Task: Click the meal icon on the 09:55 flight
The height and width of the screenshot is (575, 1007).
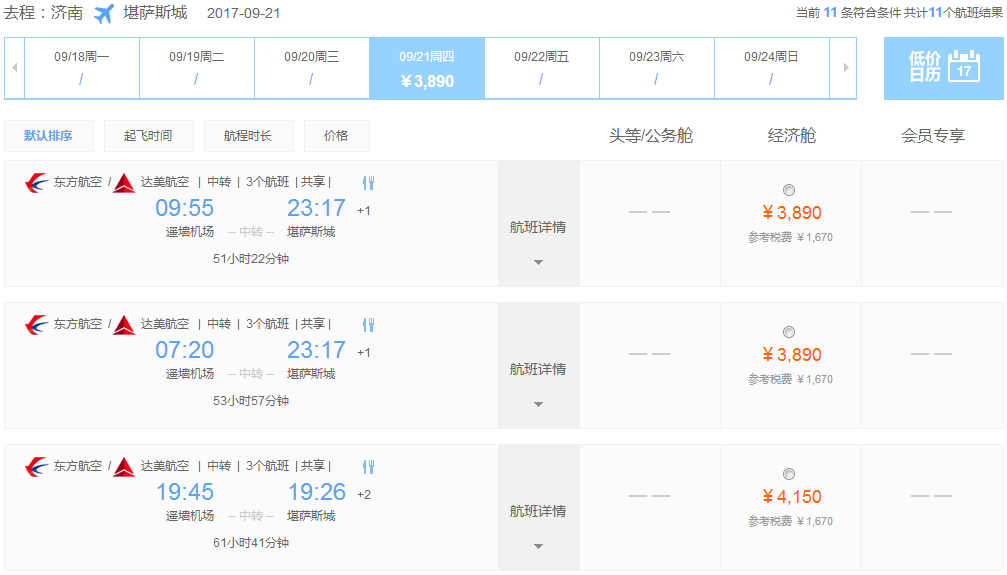Action: 368,183
